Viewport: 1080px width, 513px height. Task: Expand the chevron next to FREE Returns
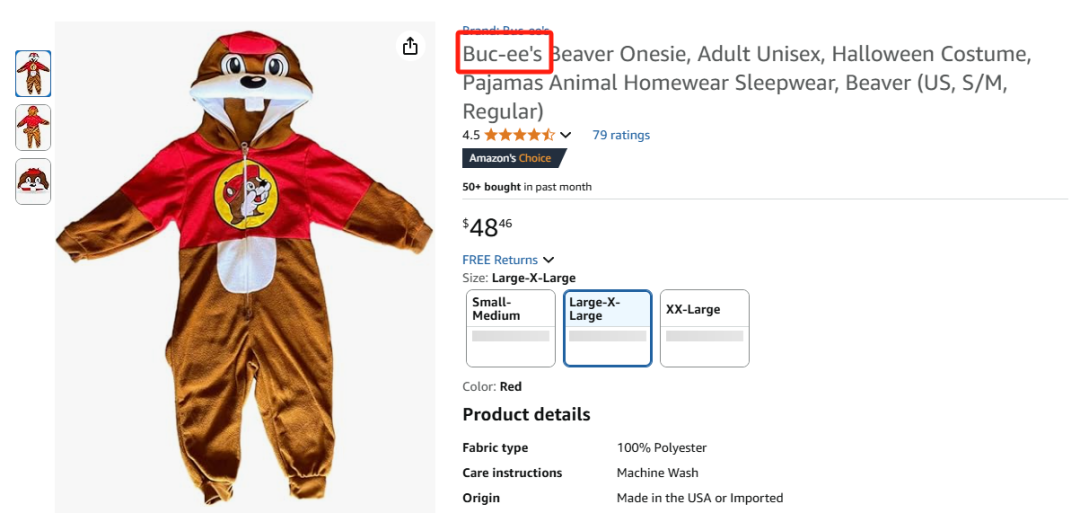(549, 260)
